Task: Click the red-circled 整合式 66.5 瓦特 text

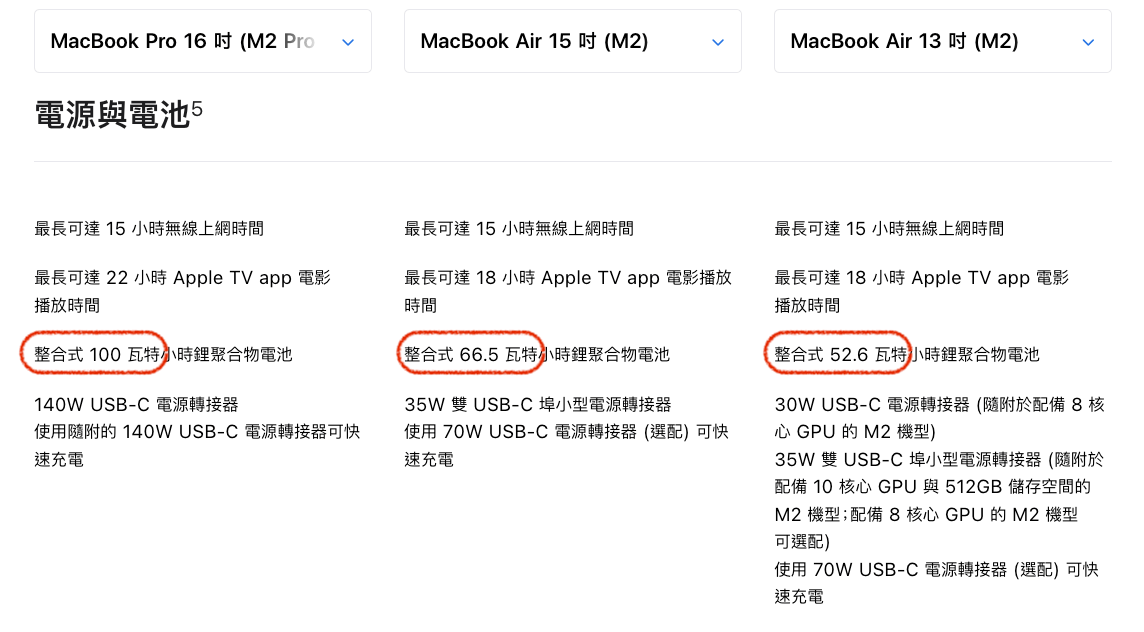Action: 470,354
